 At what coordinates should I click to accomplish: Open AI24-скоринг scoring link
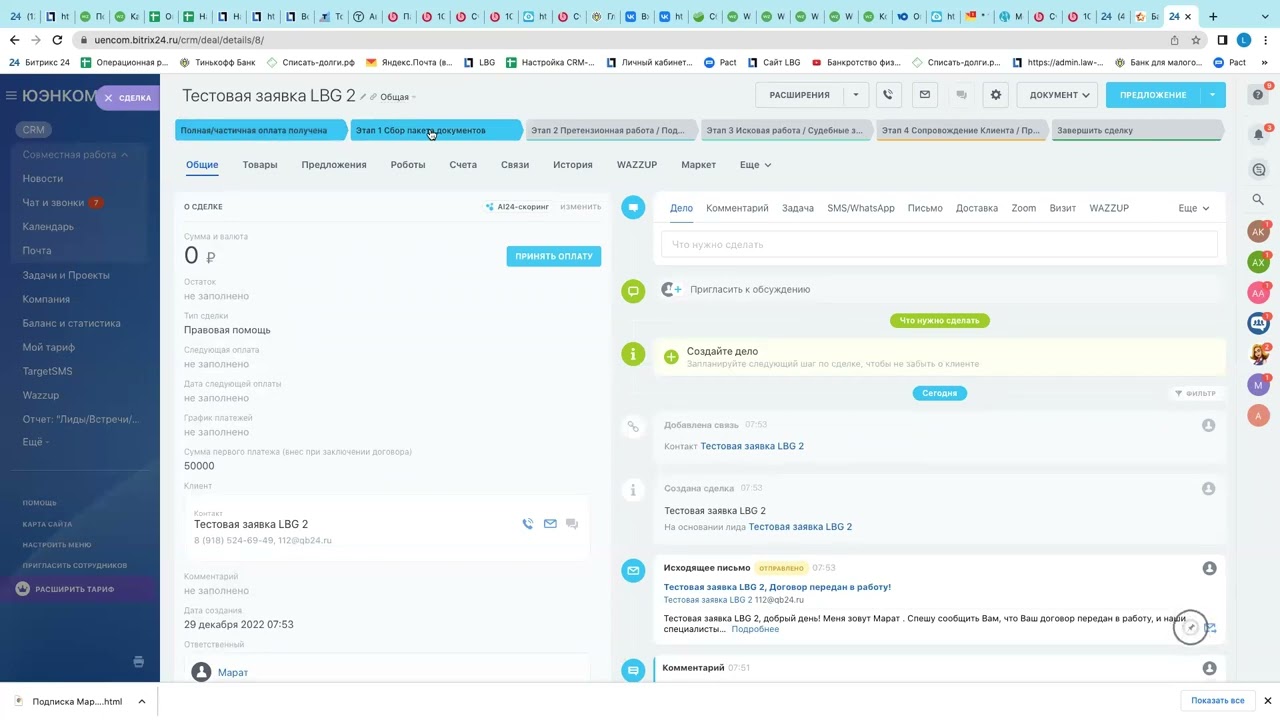tap(517, 207)
